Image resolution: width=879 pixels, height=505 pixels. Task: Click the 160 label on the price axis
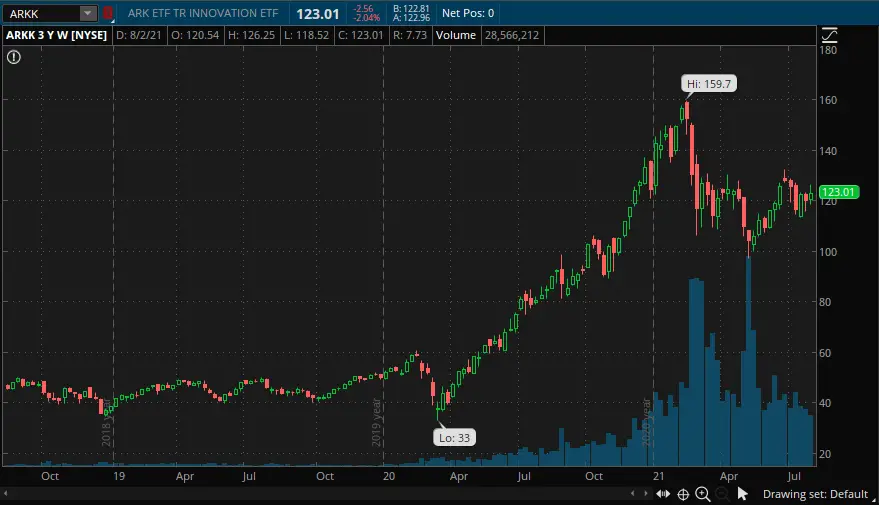click(x=828, y=100)
